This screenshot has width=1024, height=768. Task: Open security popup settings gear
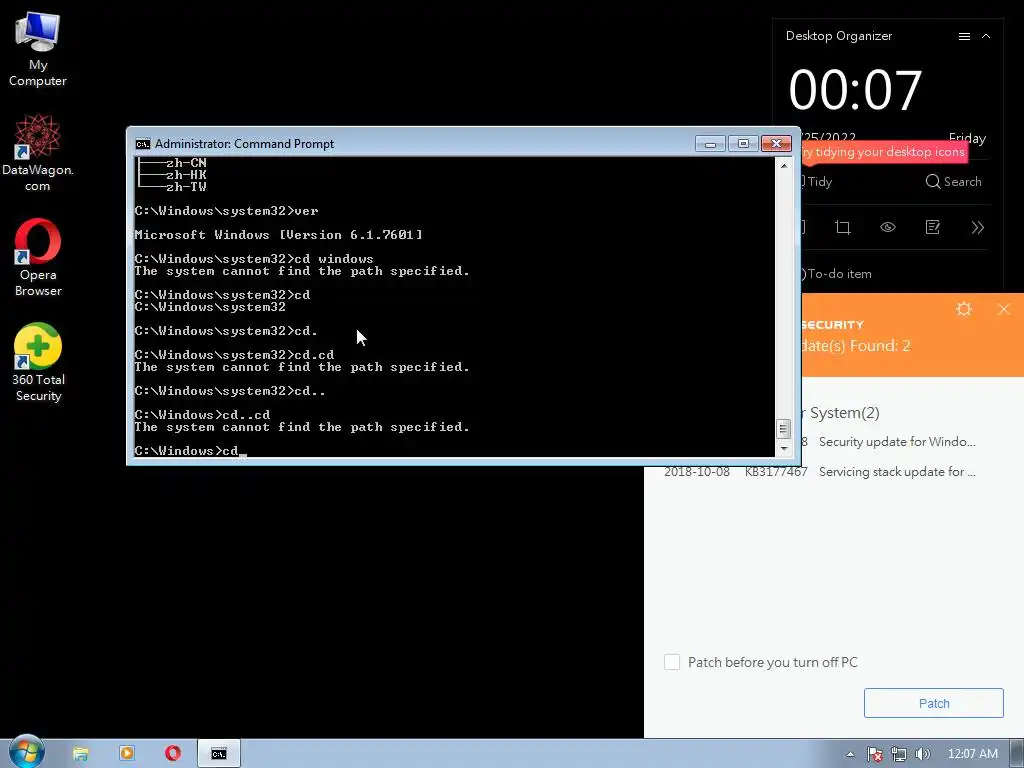pyautogui.click(x=964, y=309)
